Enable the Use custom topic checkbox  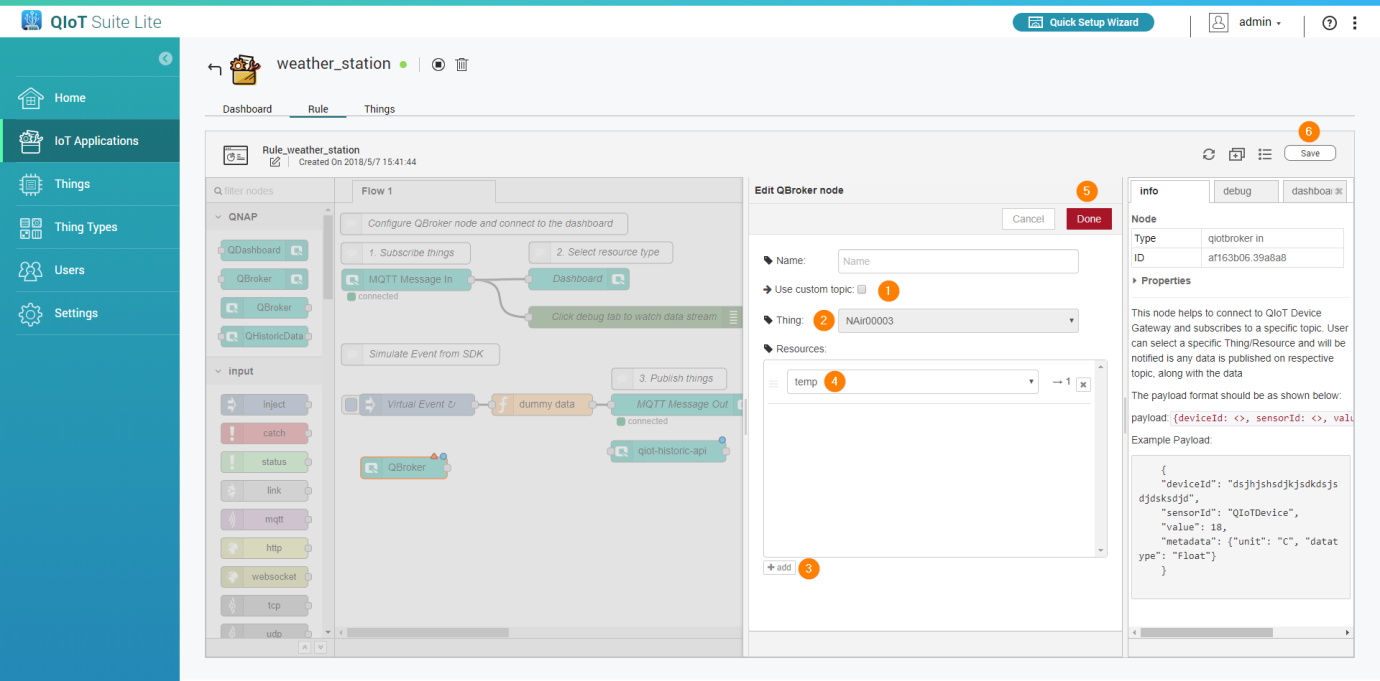click(x=862, y=290)
